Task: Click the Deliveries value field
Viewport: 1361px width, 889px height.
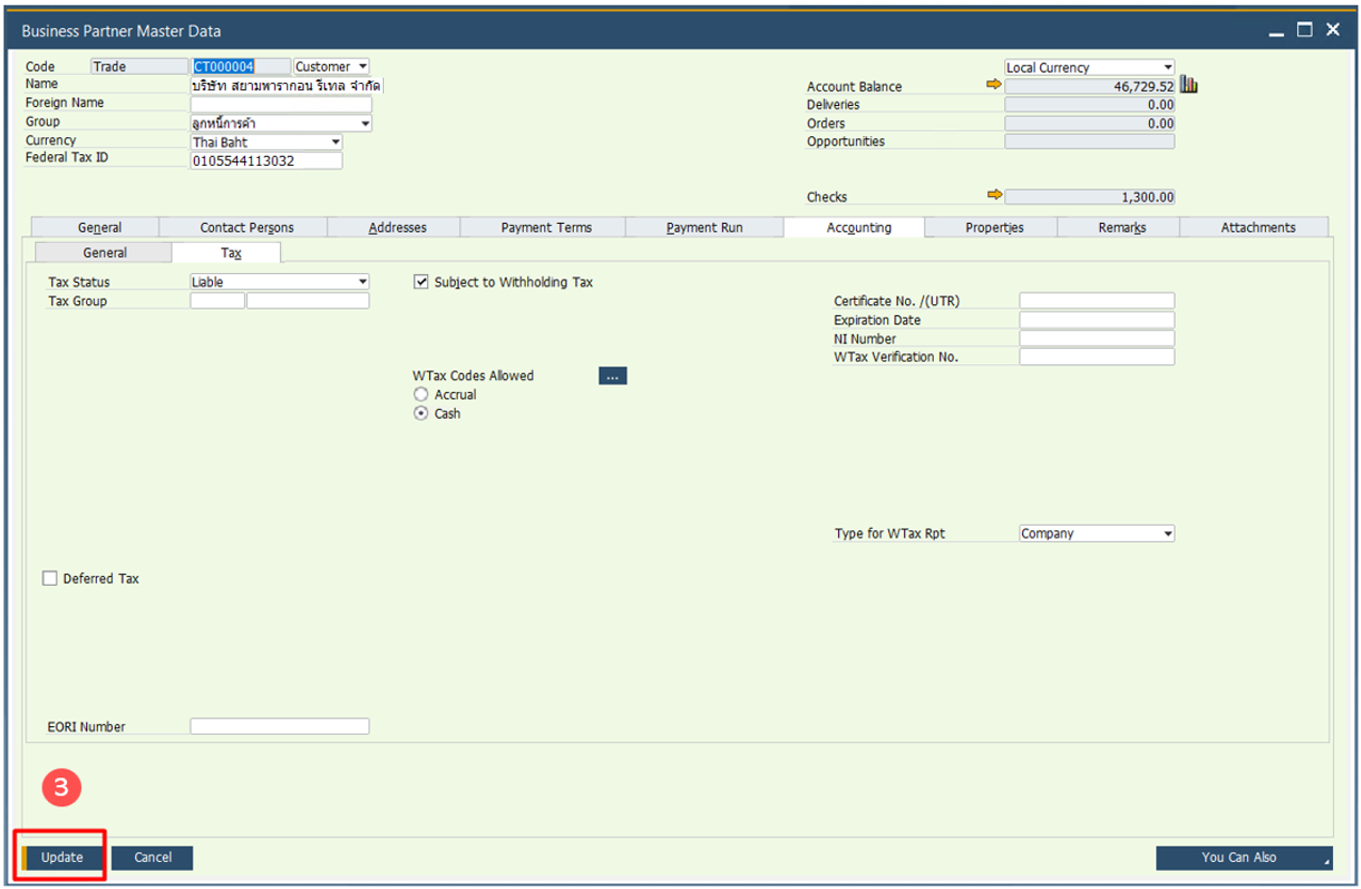Action: pyautogui.click(x=1090, y=105)
